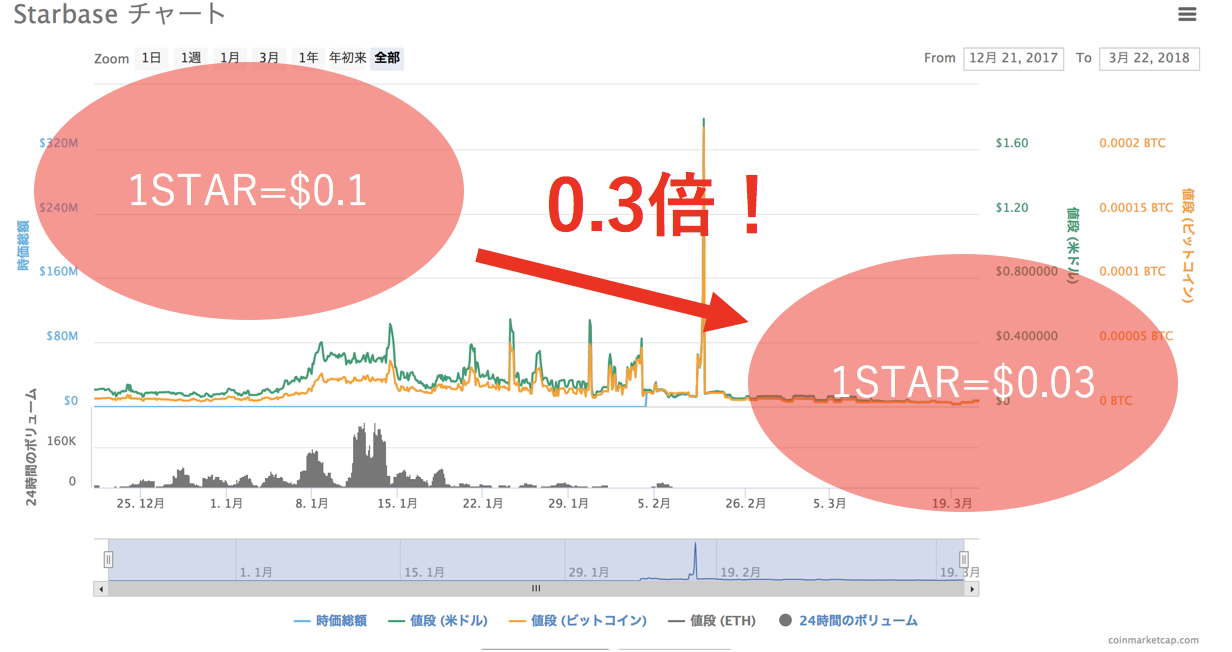The width and height of the screenshot is (1232, 652).
Task: Click the navigator scrollbar left arrow
Action: (x=101, y=589)
